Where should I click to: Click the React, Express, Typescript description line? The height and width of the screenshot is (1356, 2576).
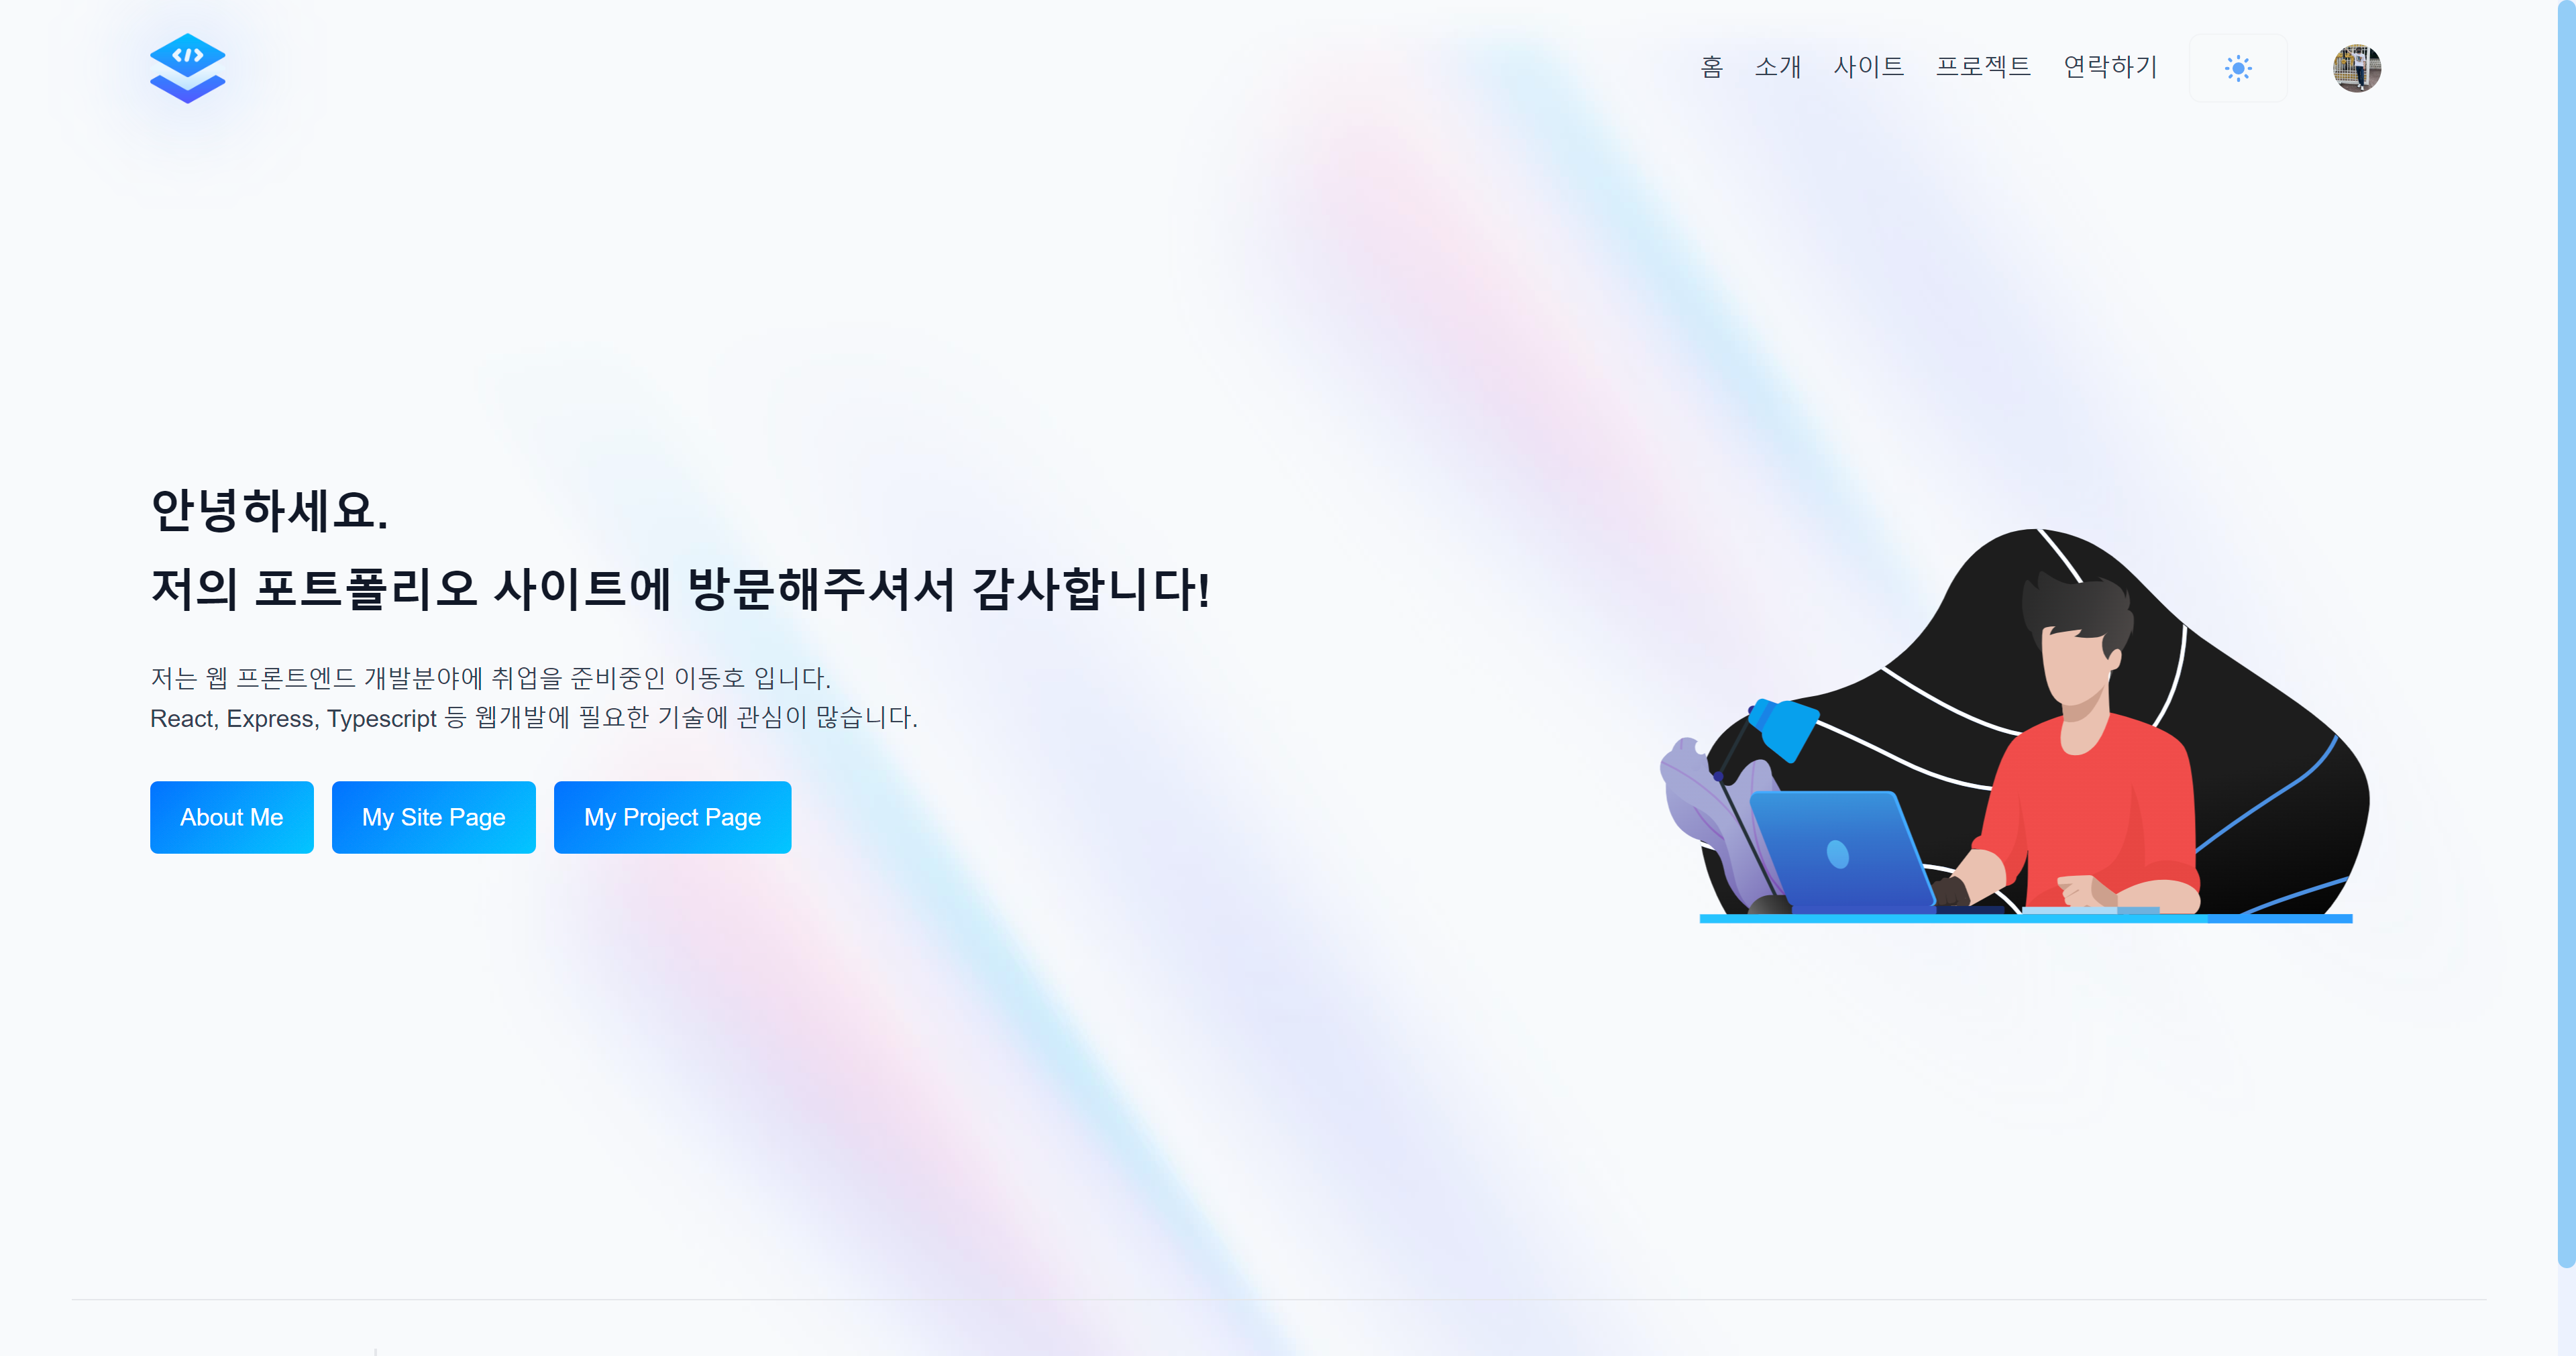534,718
